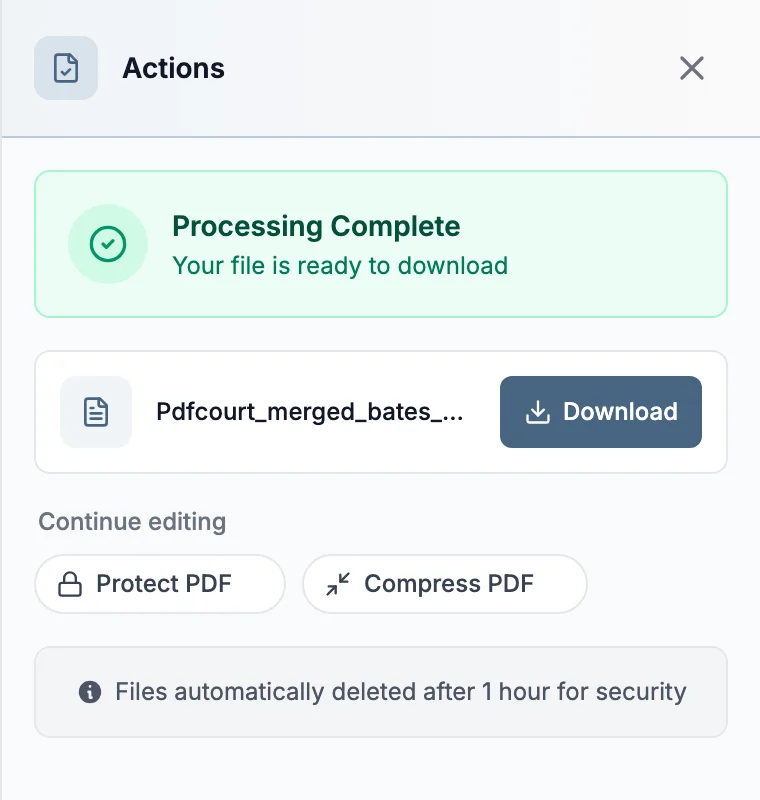Download the merged bates PDF file
760x800 pixels.
(600, 412)
